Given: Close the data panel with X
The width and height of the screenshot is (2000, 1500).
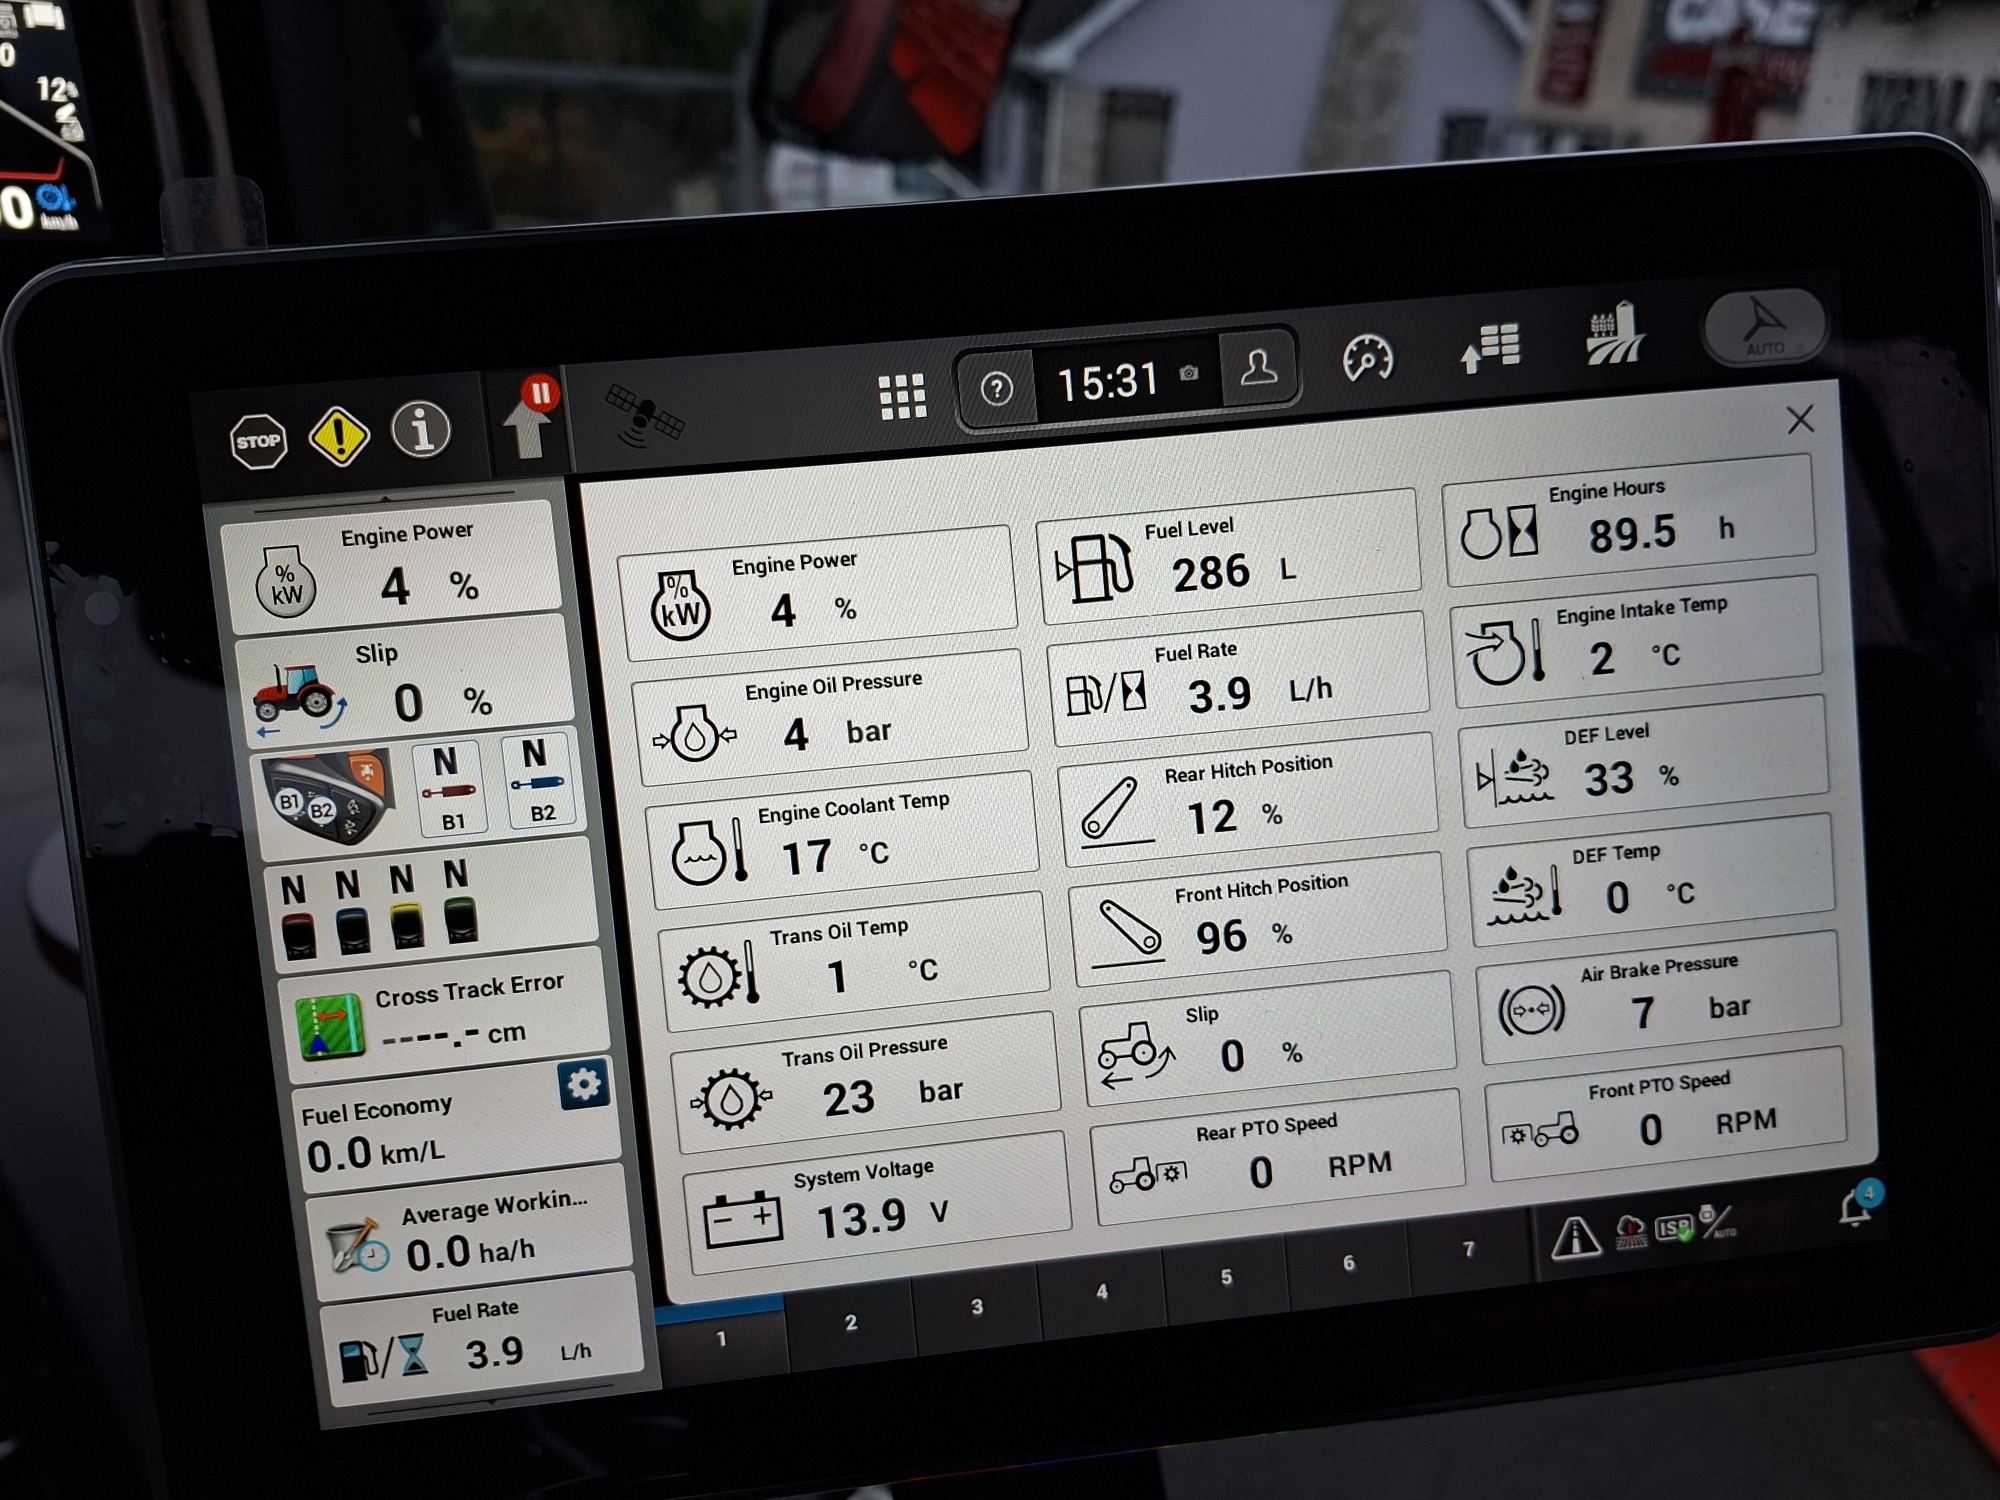Looking at the screenshot, I should pos(1800,419).
